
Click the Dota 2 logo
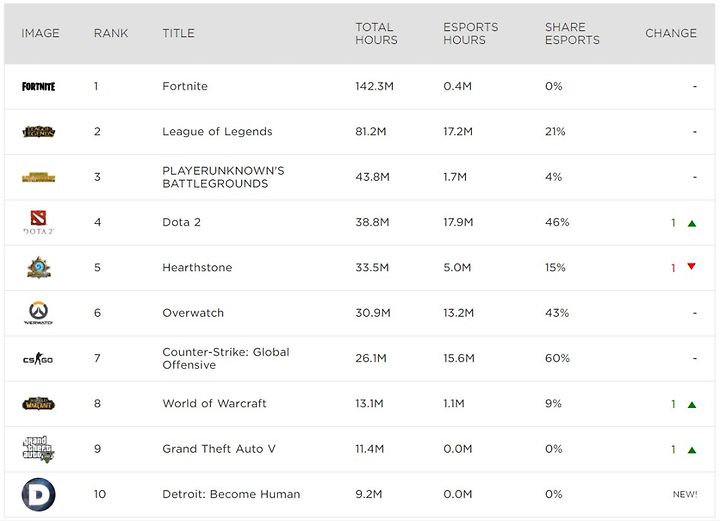point(39,222)
